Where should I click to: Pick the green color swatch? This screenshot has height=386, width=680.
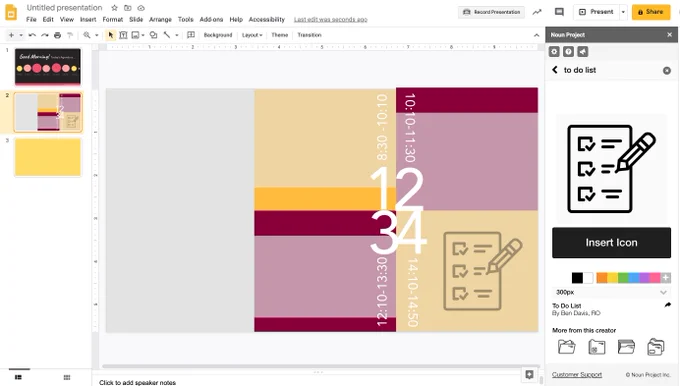(623, 278)
